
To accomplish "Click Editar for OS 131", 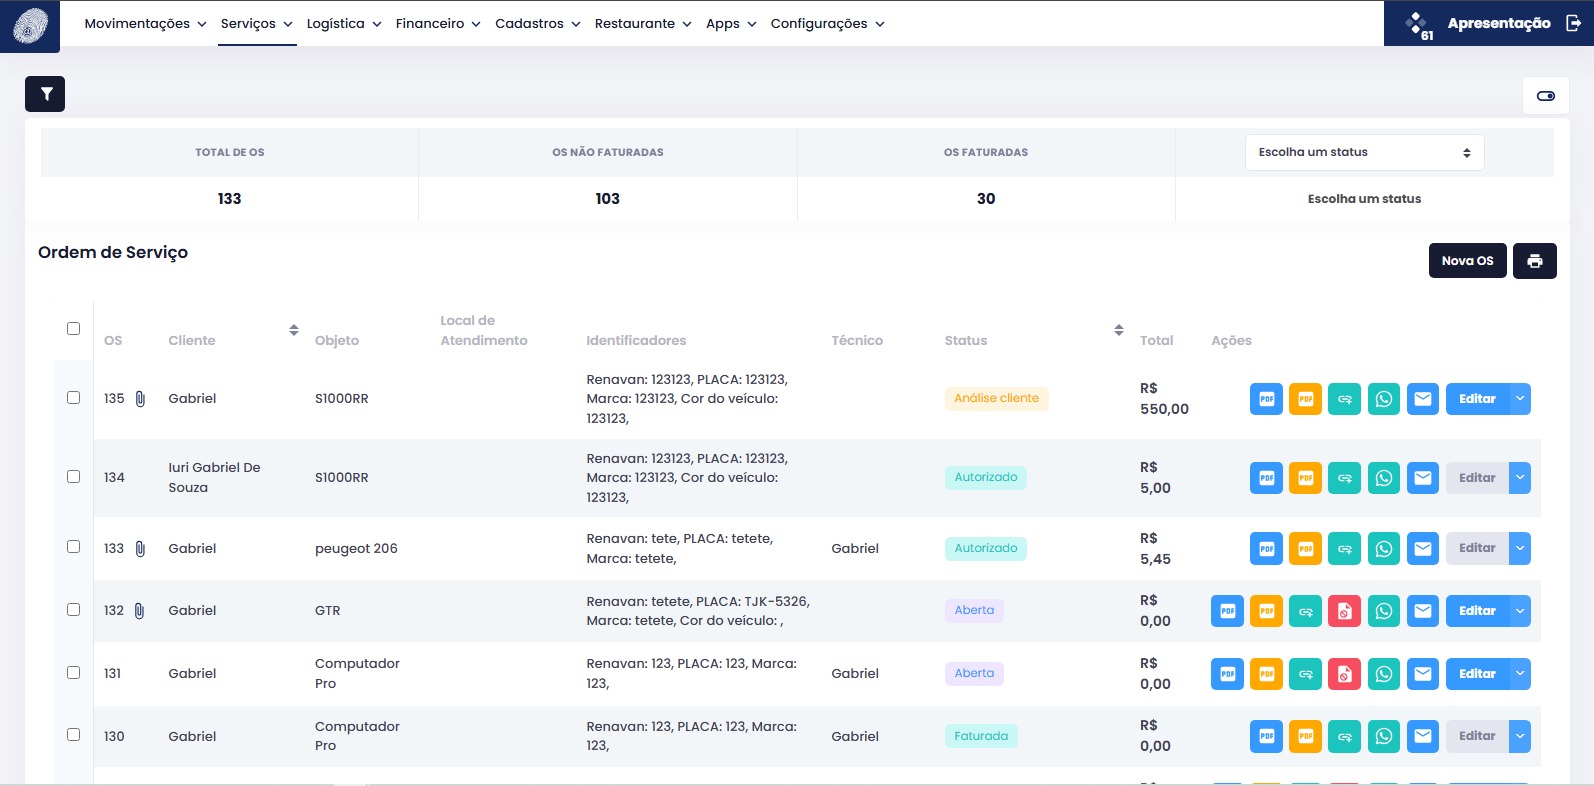I will 1477,674.
